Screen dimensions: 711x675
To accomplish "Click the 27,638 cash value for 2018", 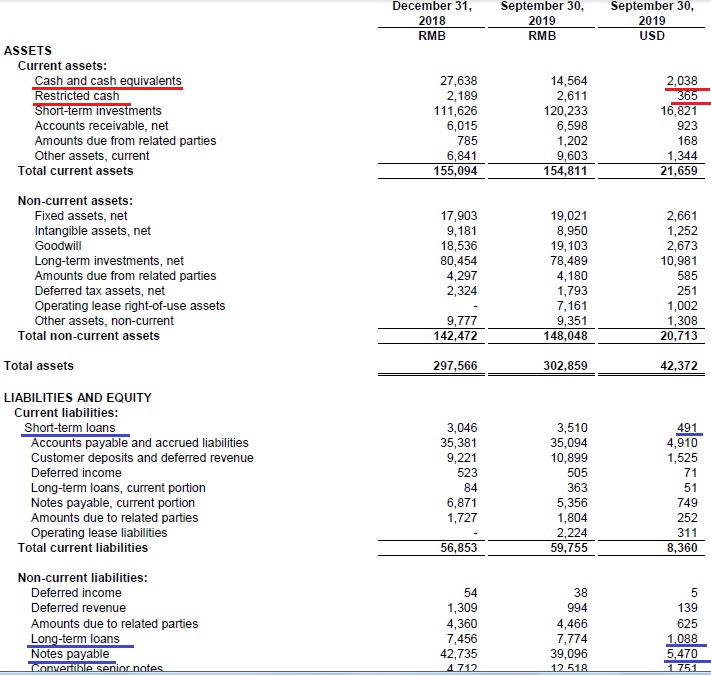I will pyautogui.click(x=459, y=81).
